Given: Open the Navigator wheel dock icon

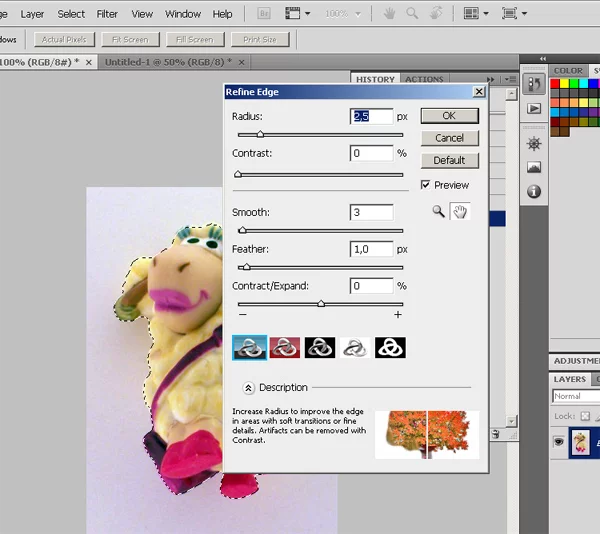Looking at the screenshot, I should tap(534, 144).
